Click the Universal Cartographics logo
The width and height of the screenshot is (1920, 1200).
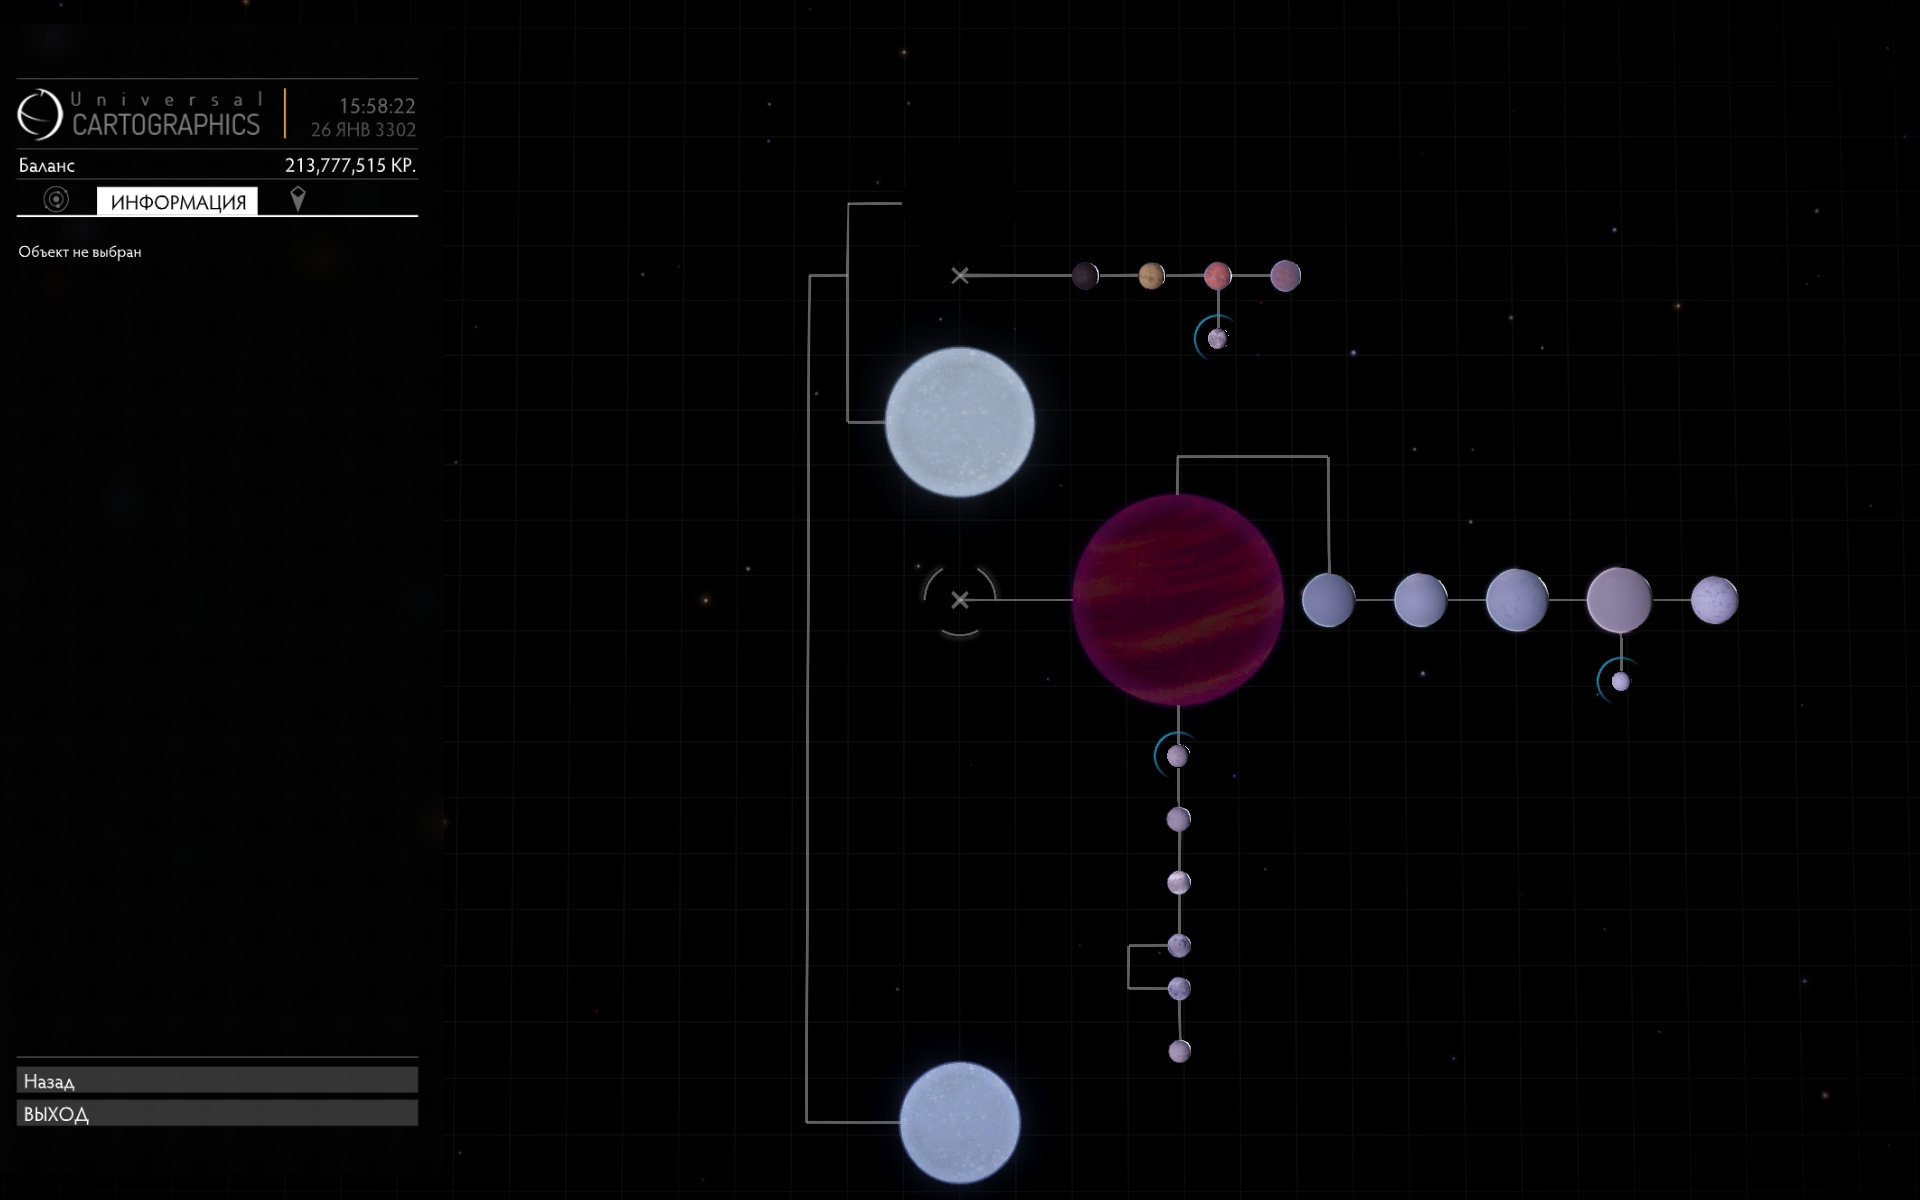tap(139, 114)
